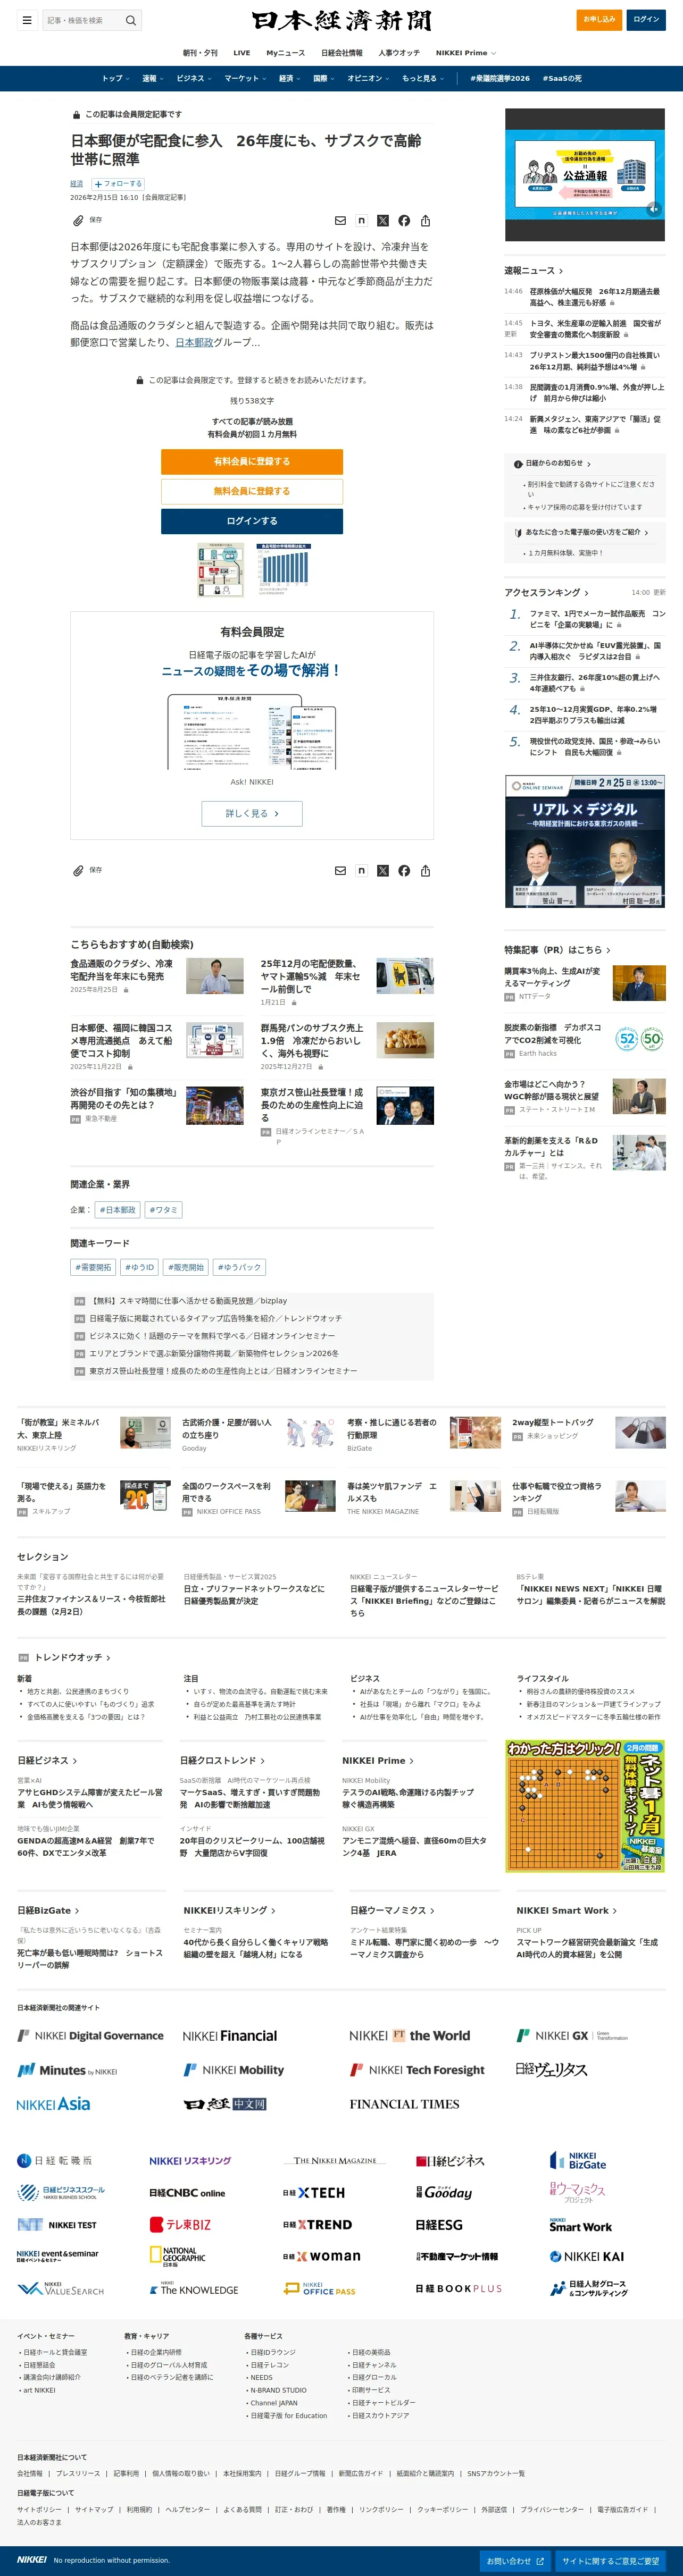Click the bottom Facebook share icon
The height and width of the screenshot is (2576, 683).
click(404, 871)
